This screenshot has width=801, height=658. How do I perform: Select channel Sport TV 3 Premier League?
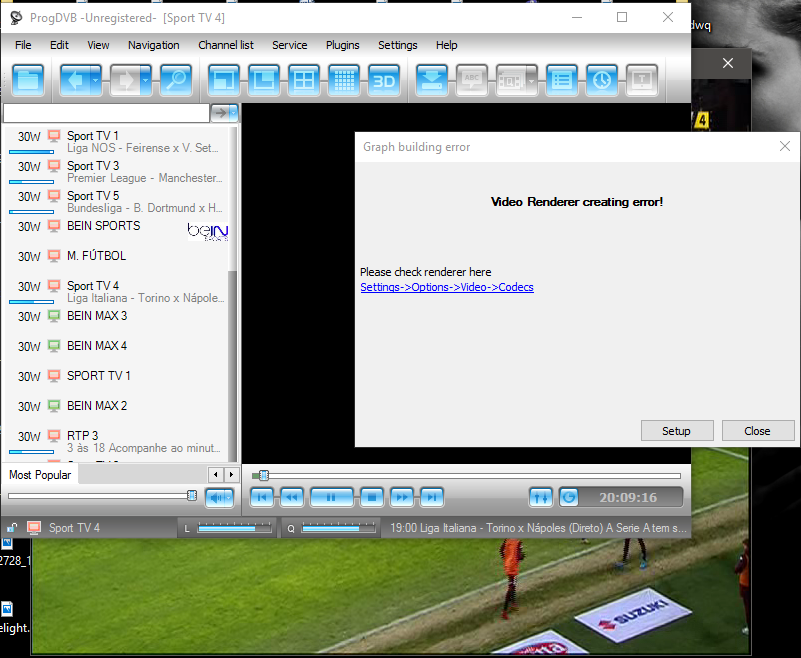[x=116, y=172]
